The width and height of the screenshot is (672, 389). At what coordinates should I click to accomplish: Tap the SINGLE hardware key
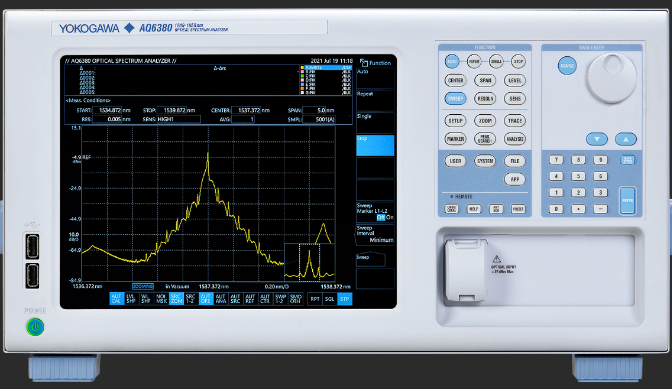(496, 62)
